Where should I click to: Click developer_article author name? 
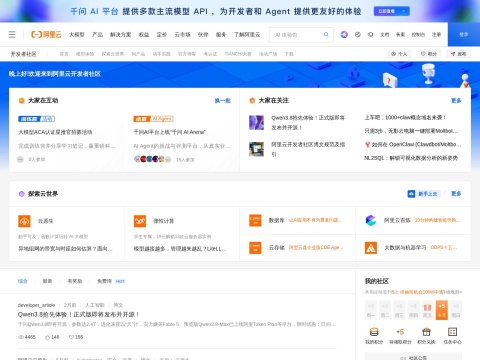click(36, 305)
